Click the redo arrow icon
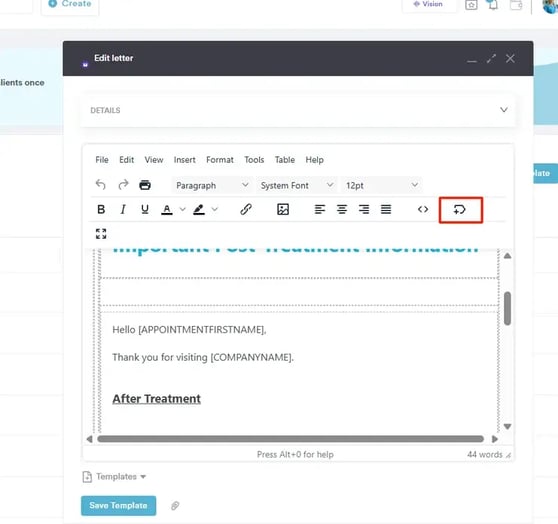This screenshot has width=558, height=524. tap(123, 185)
